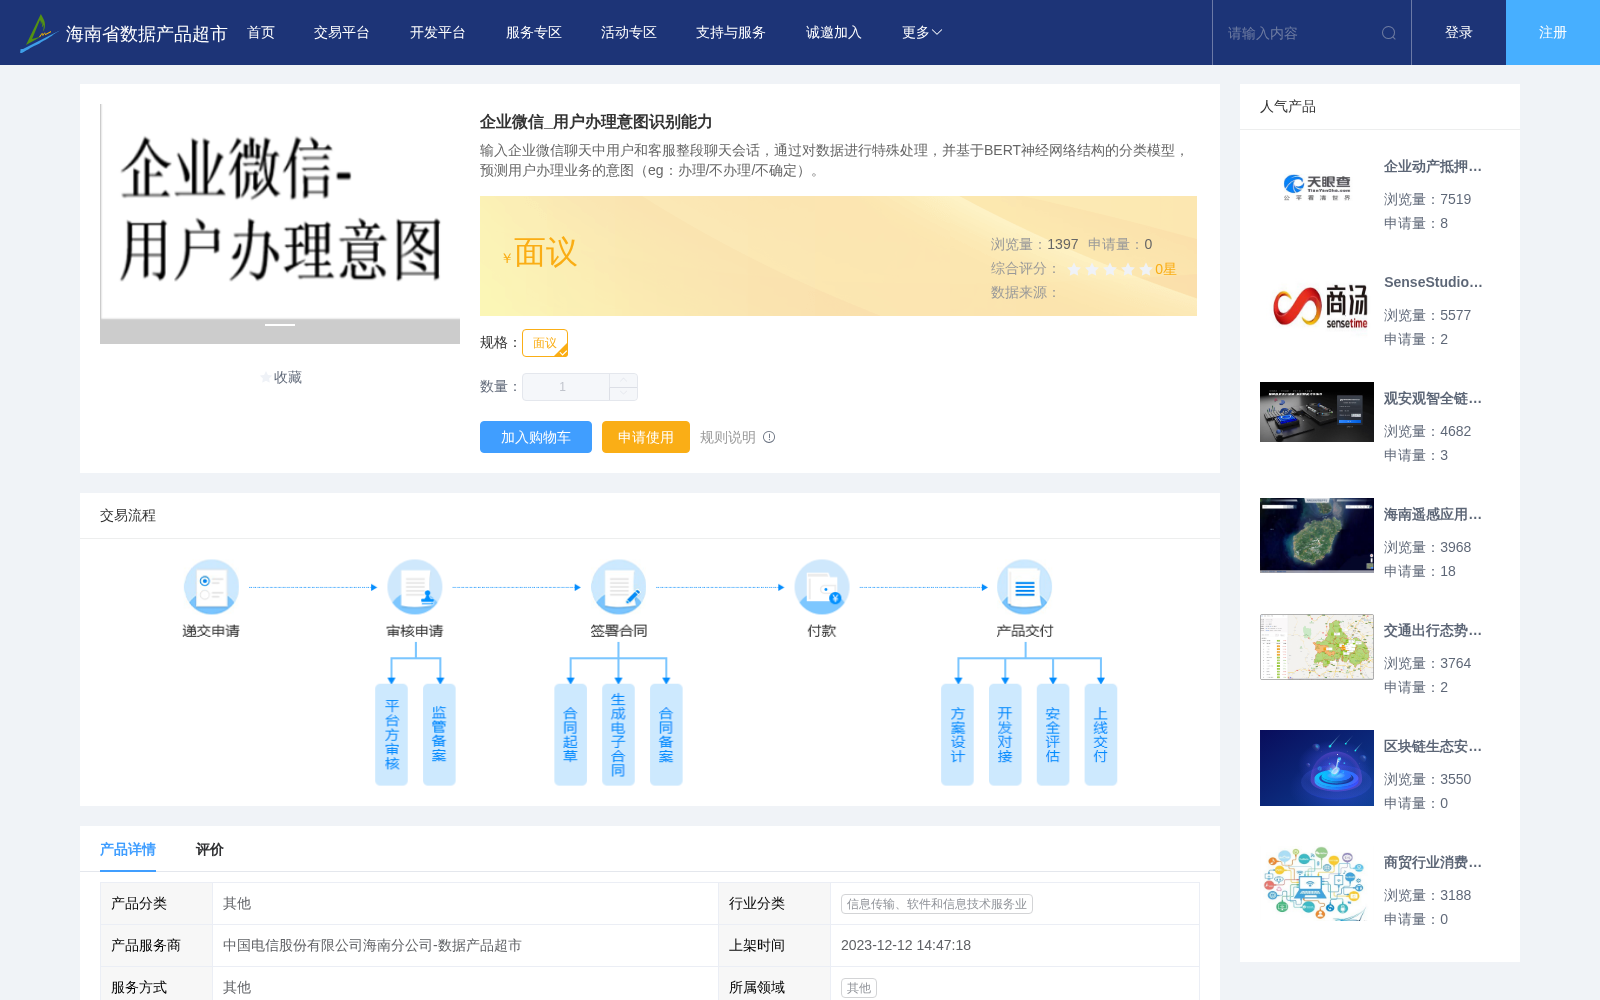Click the 递交申请 step icon
The width and height of the screenshot is (1600, 1000).
pos(211,587)
